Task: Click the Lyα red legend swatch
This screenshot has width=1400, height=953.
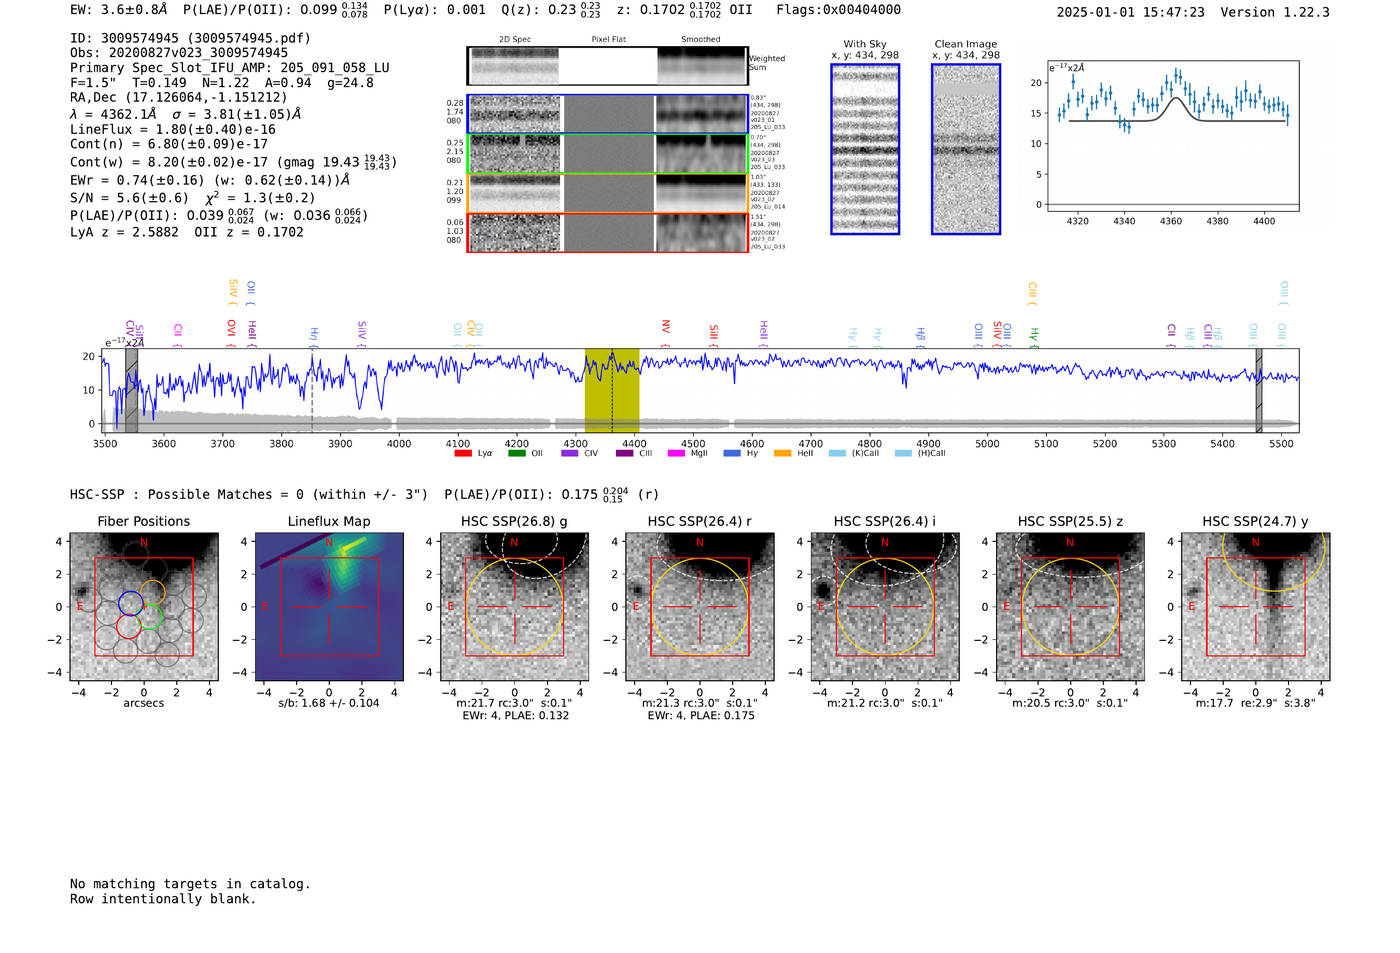Action: coord(463,453)
